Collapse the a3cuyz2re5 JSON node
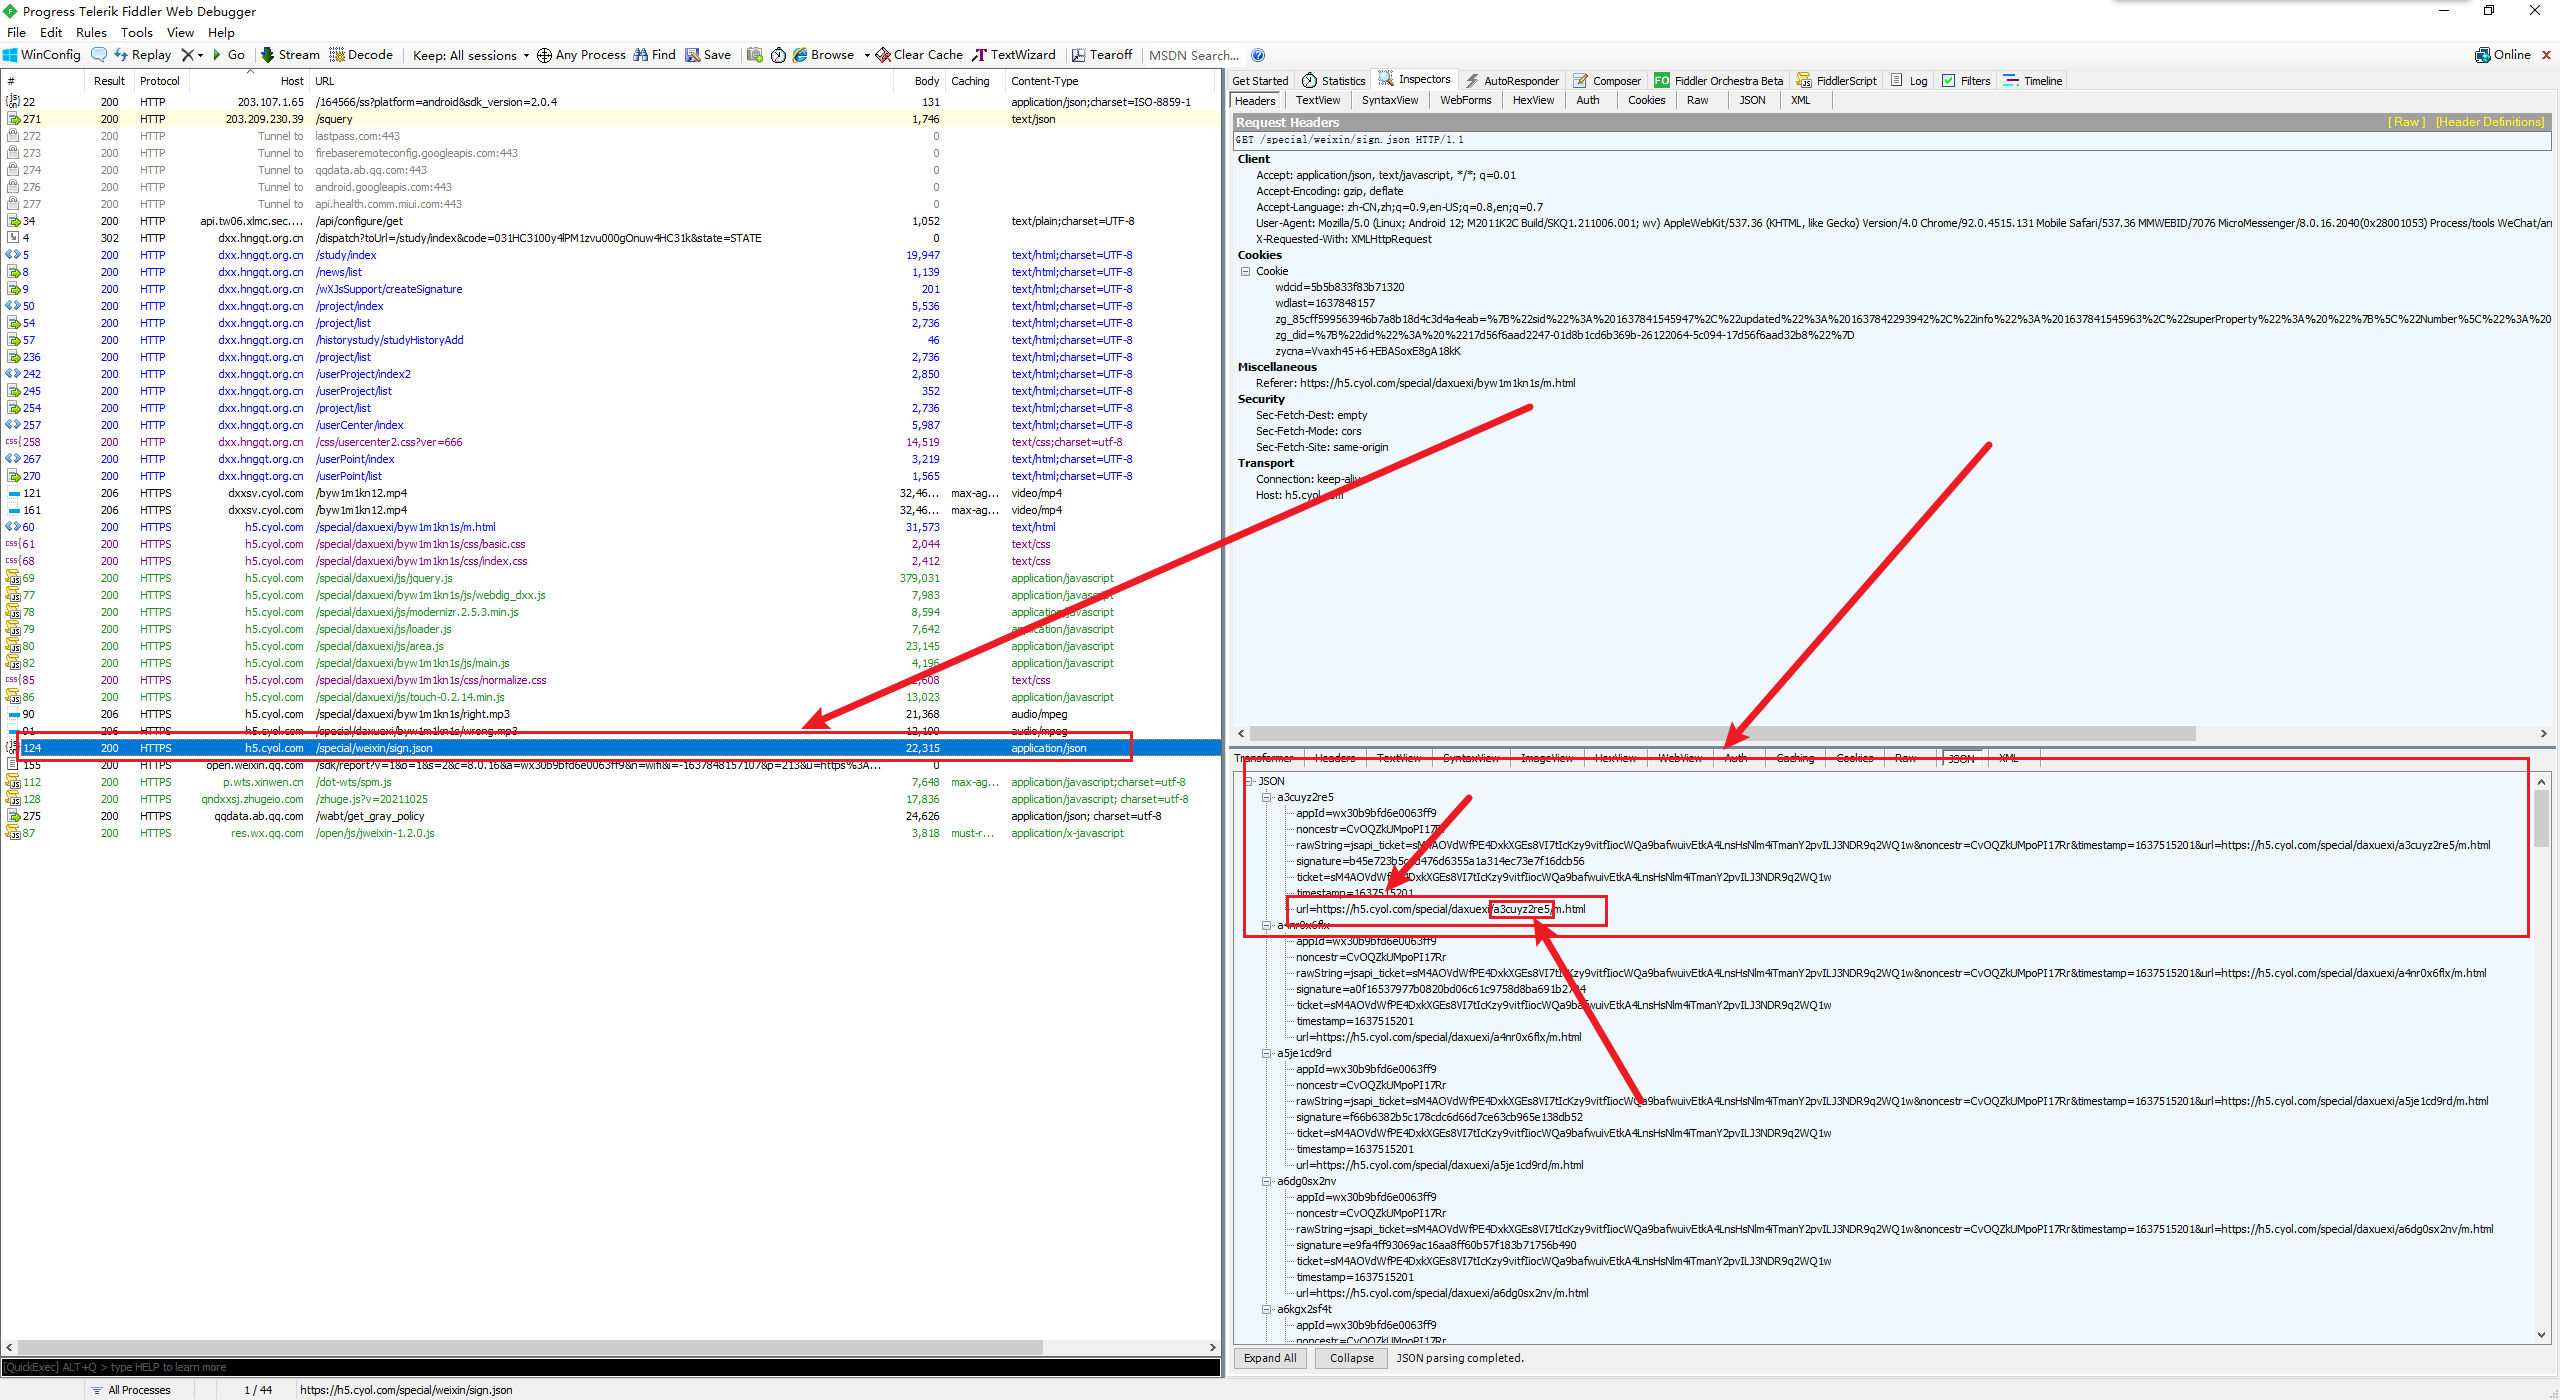The width and height of the screenshot is (2560, 1400). point(1267,797)
